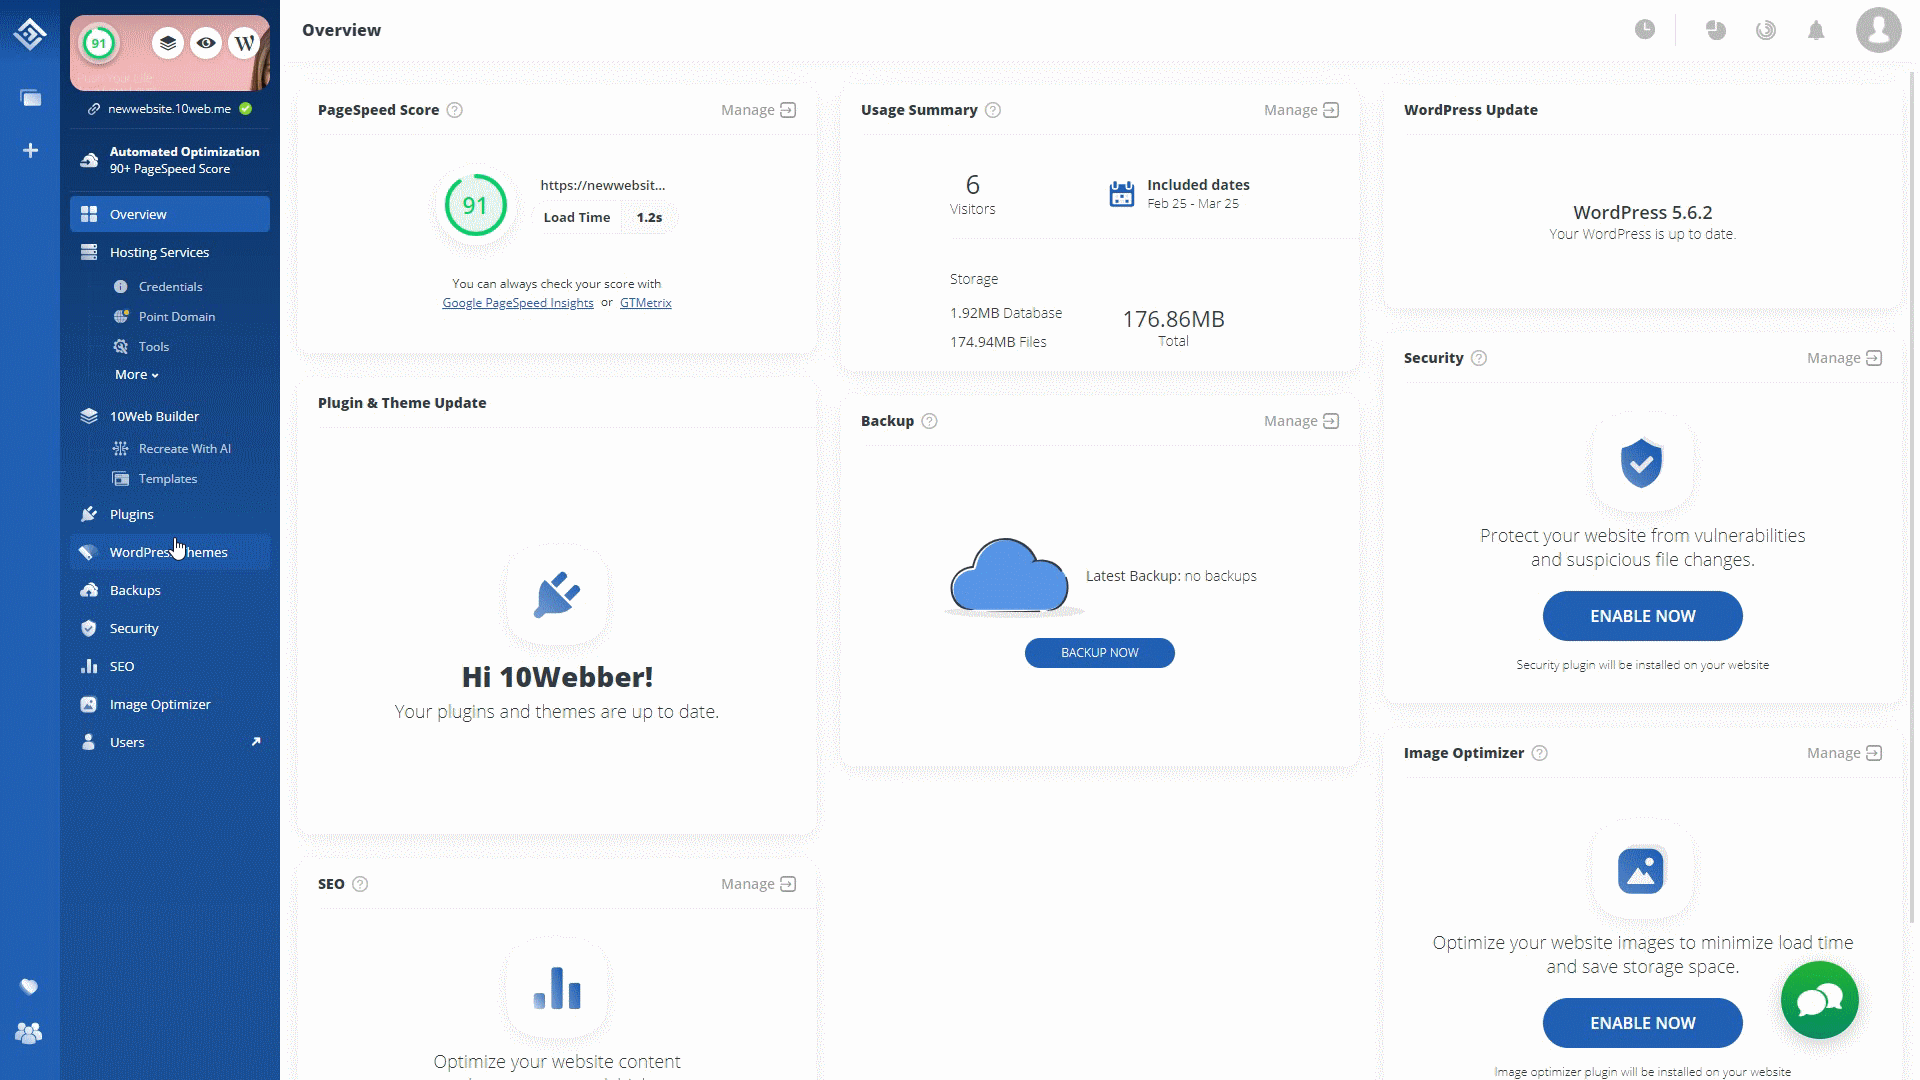Click Security help question mark icon
The height and width of the screenshot is (1080, 1920).
1479,358
